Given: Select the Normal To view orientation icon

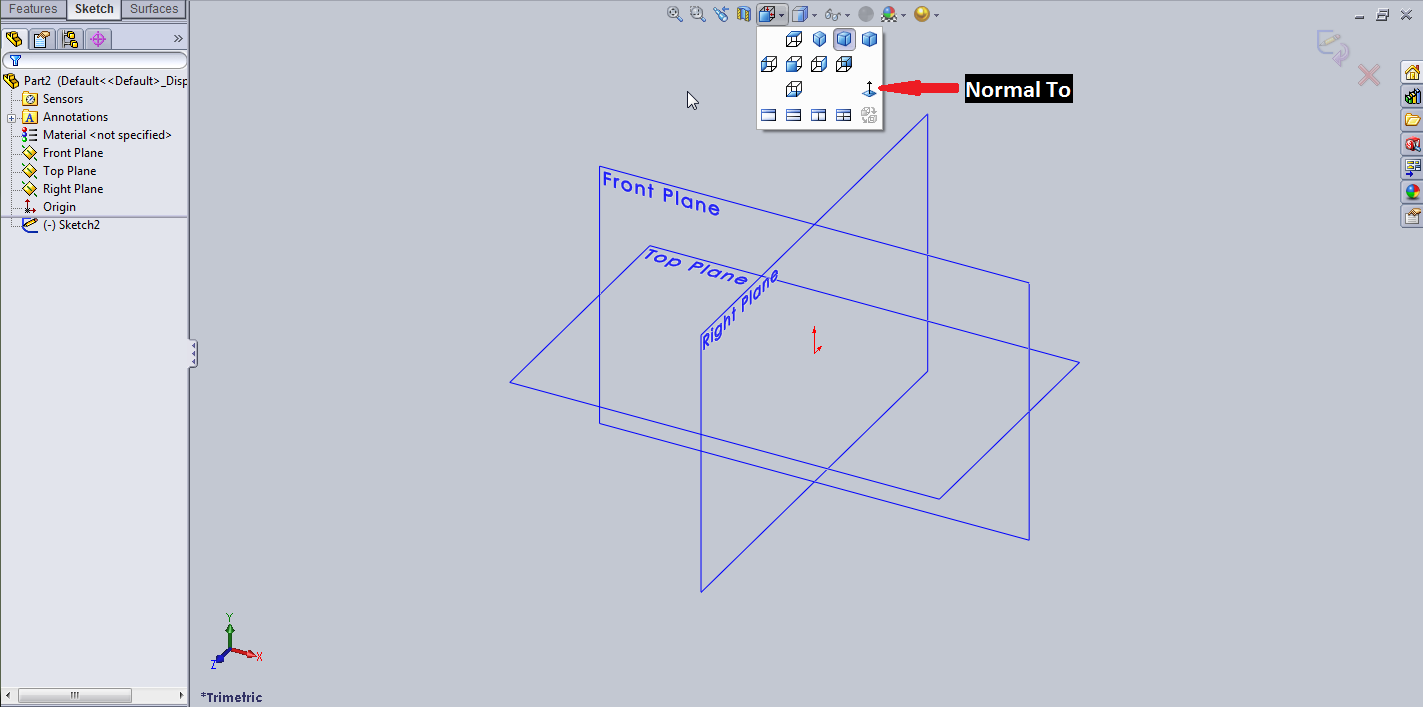Looking at the screenshot, I should point(869,89).
